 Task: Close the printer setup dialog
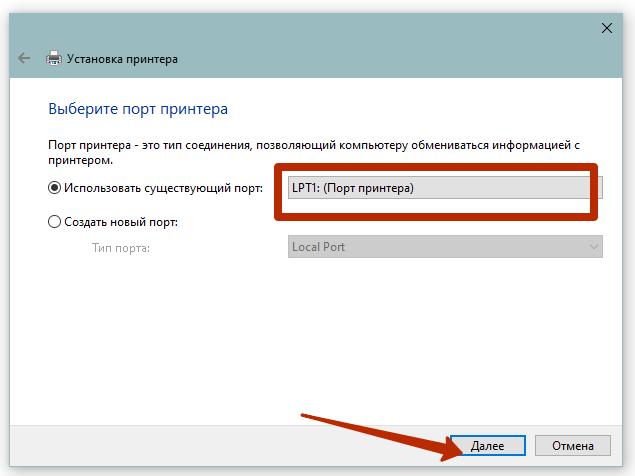coord(606,29)
